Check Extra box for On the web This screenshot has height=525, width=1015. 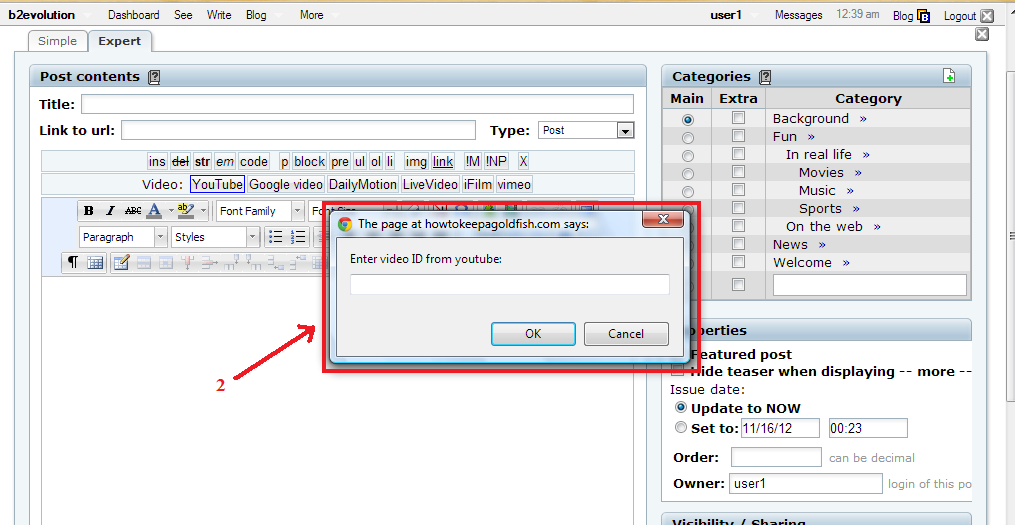click(x=738, y=226)
